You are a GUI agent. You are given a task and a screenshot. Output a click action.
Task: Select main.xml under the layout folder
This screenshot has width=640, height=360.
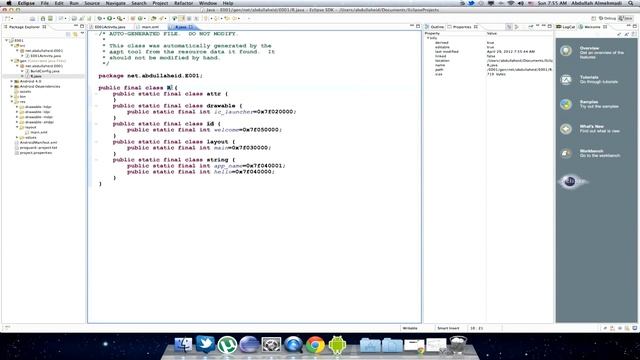(x=38, y=132)
